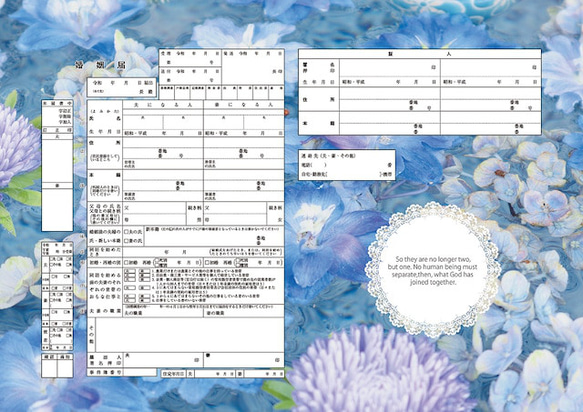
Task: Click the 夫の職業 field
Action: point(163,313)
